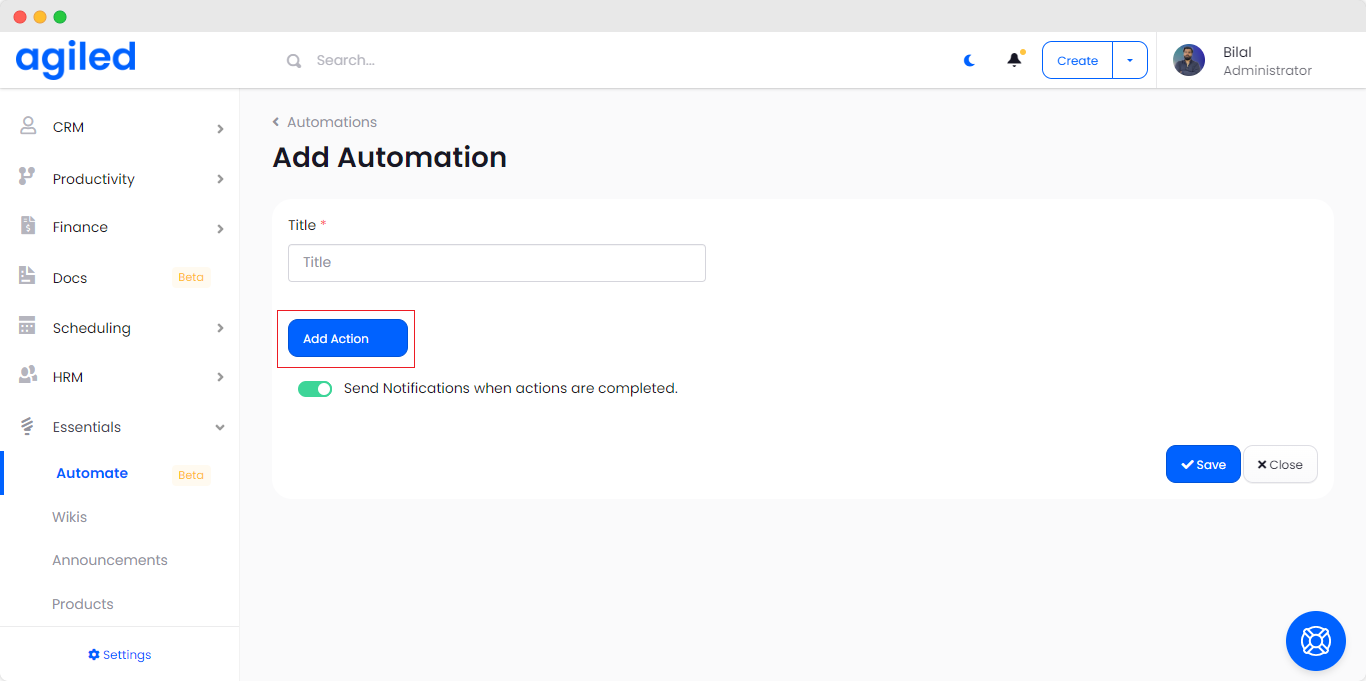Click the HRM people icon
This screenshot has height=681, width=1366.
coord(28,376)
